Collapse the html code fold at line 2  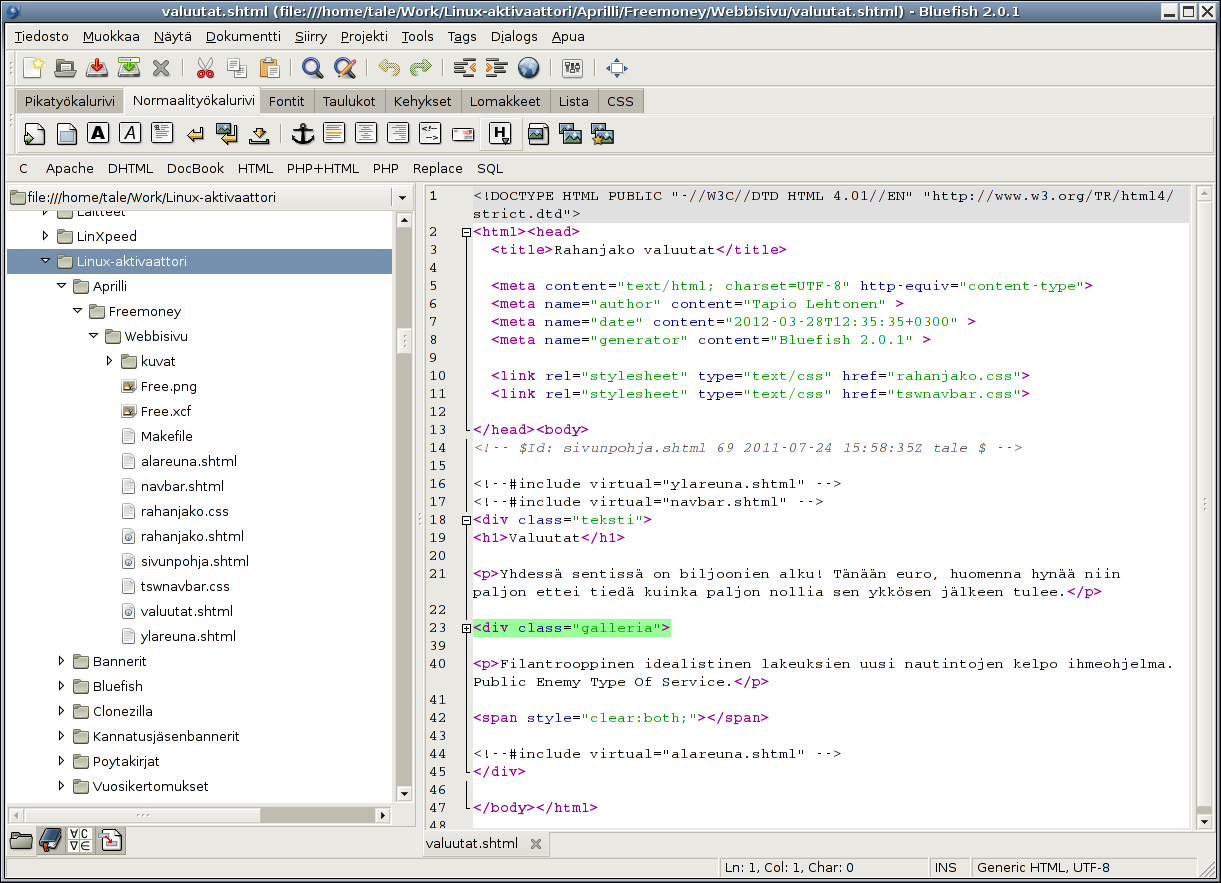[x=466, y=232]
